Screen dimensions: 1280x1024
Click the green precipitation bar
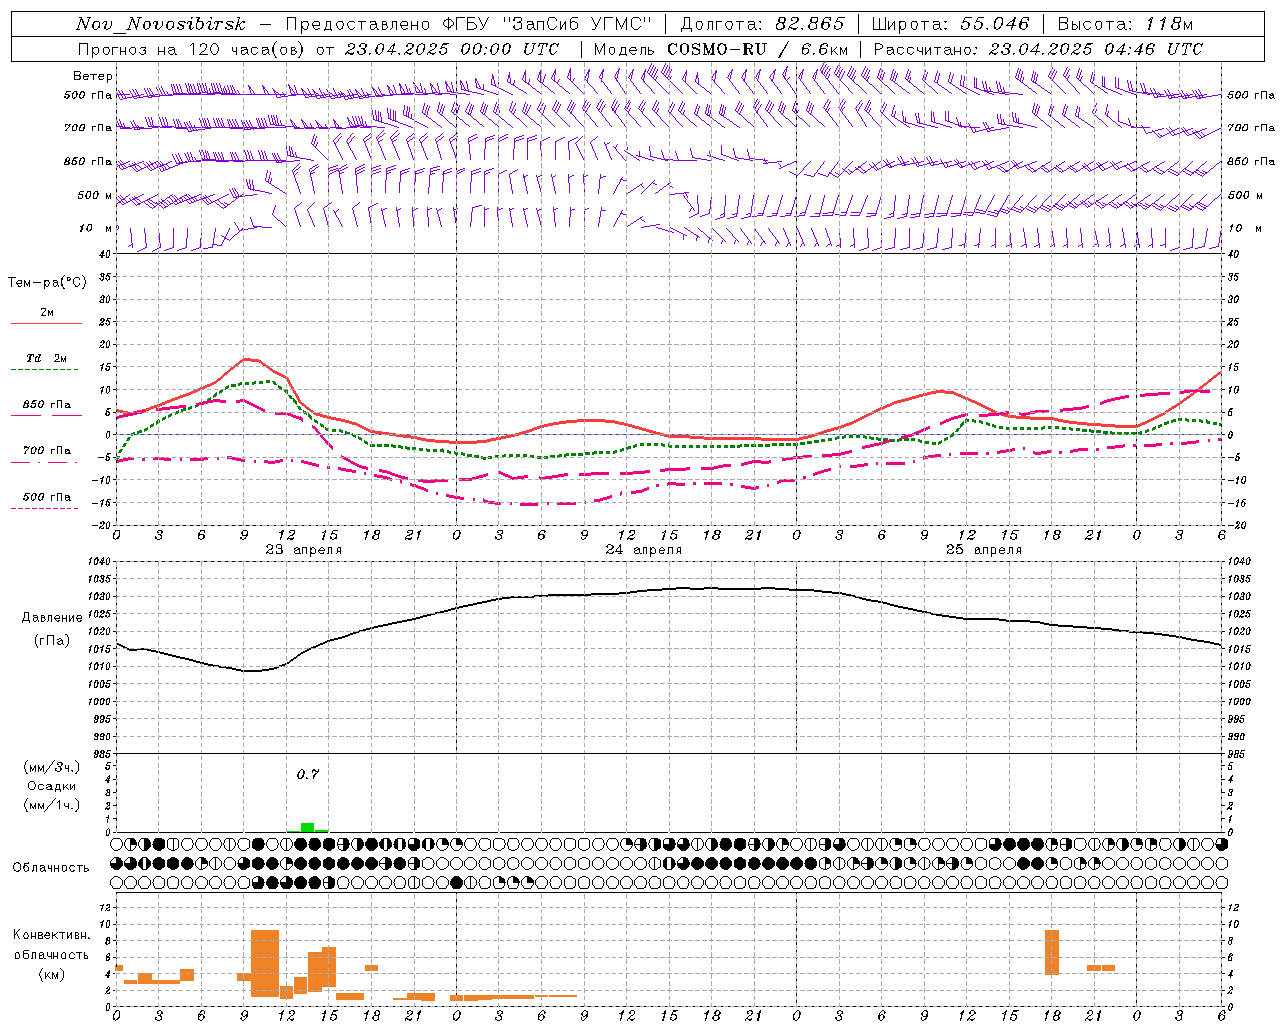[307, 827]
